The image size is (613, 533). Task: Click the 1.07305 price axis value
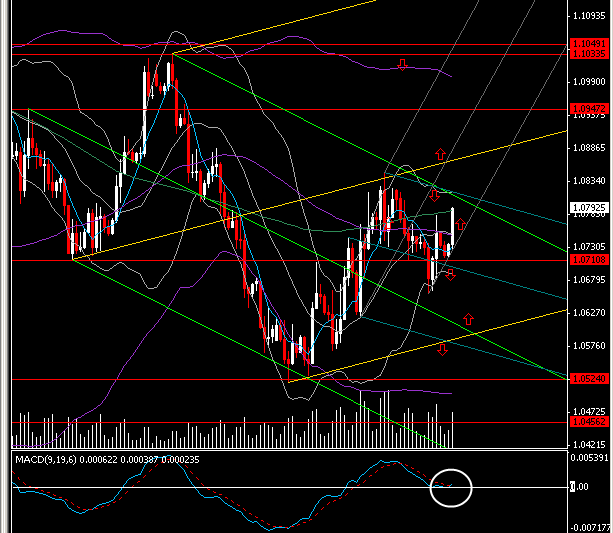click(589, 247)
